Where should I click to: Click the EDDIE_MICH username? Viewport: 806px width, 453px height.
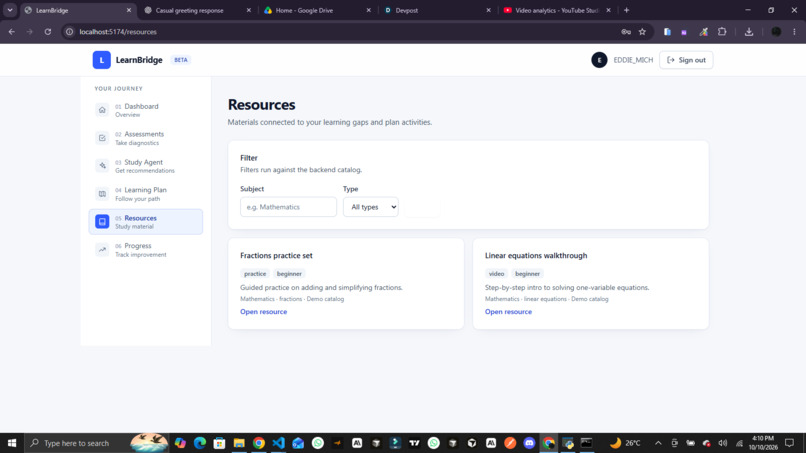pos(633,60)
